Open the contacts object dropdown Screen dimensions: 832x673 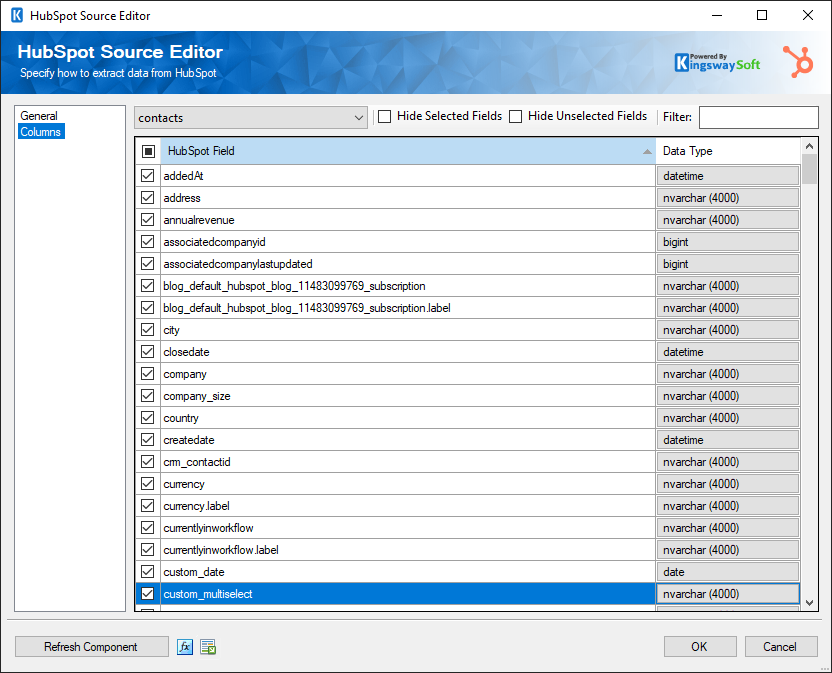click(x=250, y=118)
